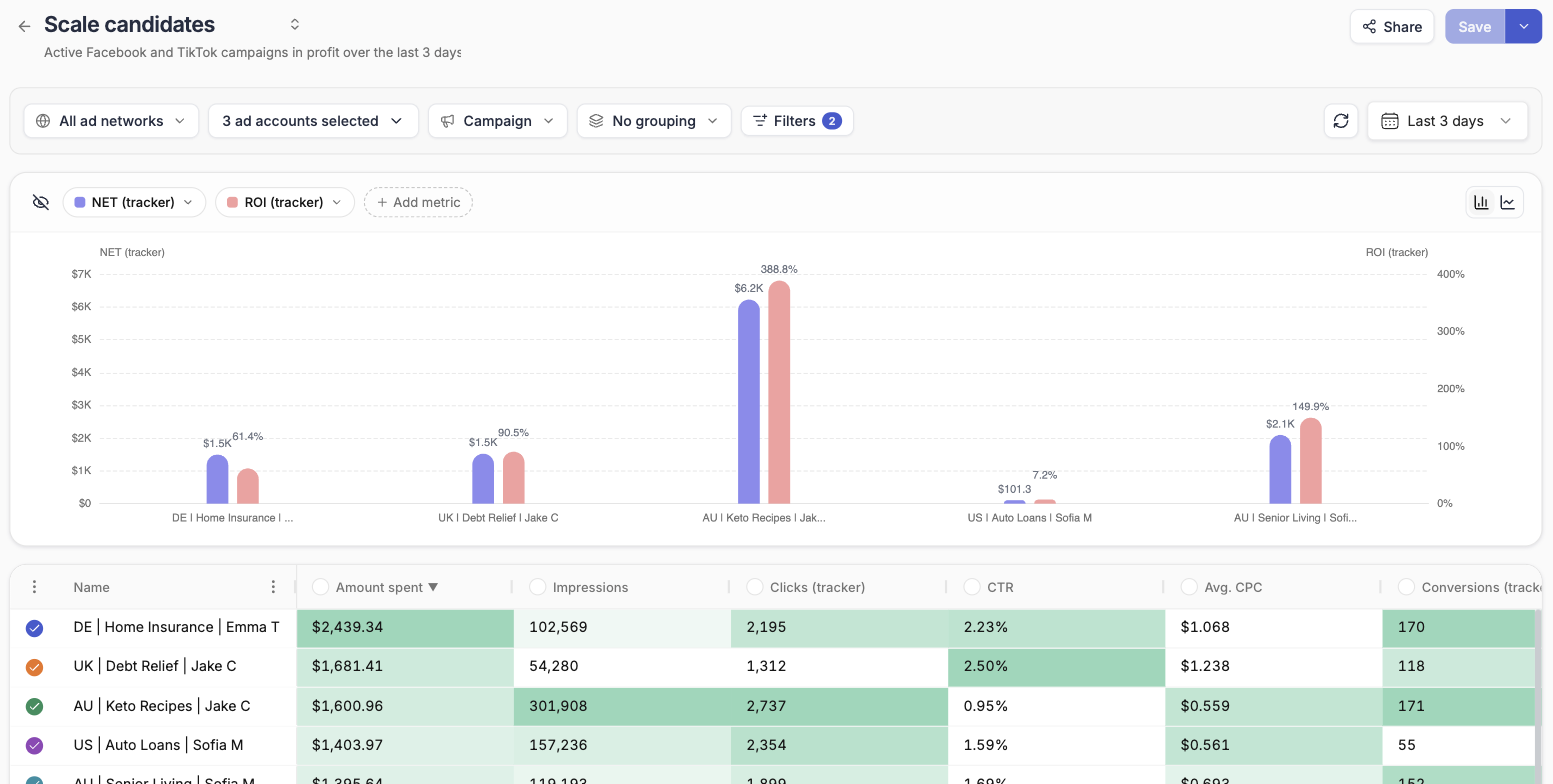Click Add metric
This screenshot has height=784, width=1553.
click(418, 202)
